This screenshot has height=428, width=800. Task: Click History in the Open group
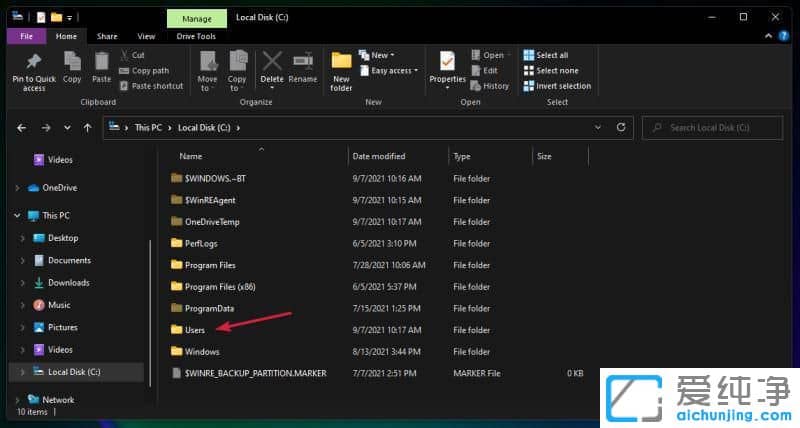[490, 86]
